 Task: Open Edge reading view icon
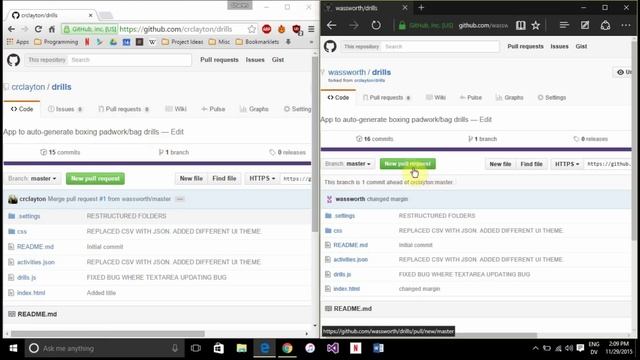click(520, 25)
